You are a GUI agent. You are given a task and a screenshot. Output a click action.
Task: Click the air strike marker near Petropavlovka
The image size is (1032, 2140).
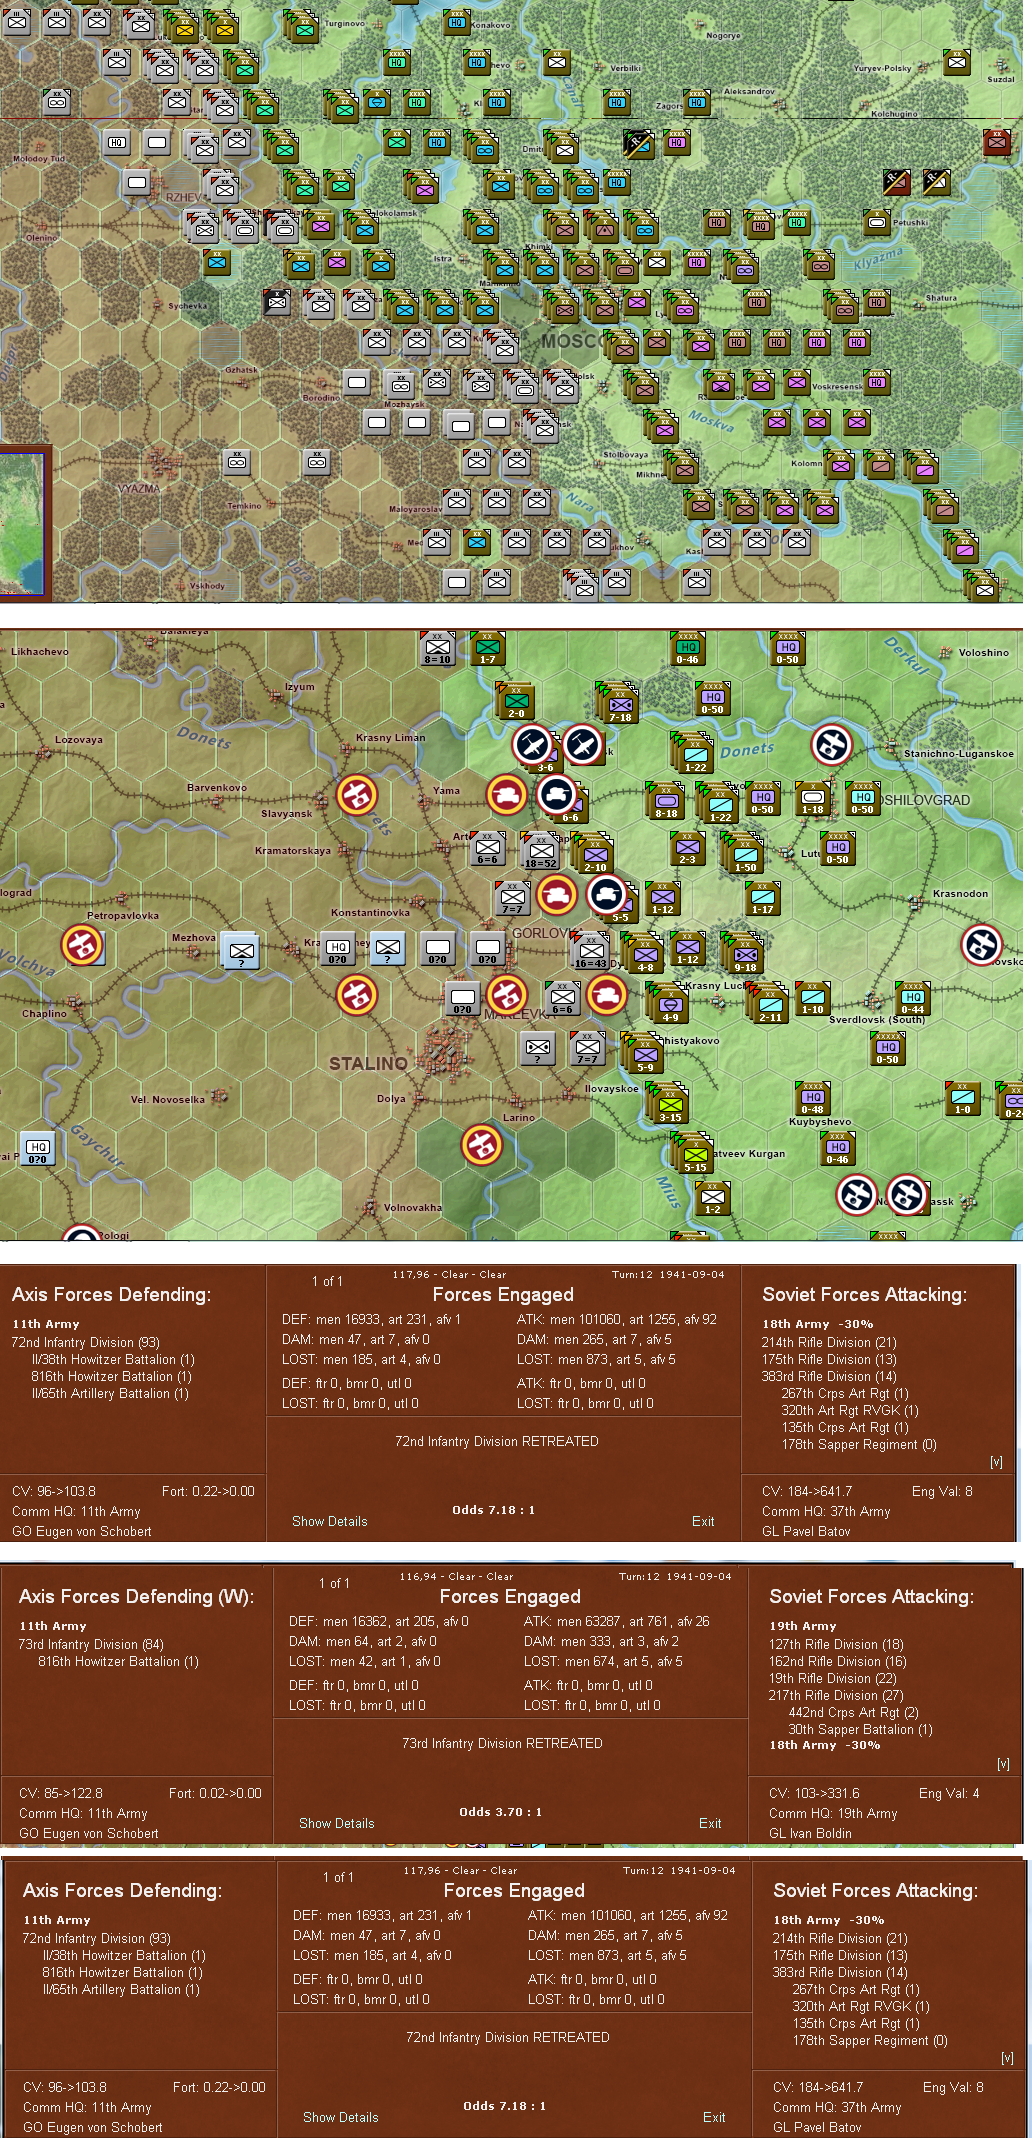82,945
